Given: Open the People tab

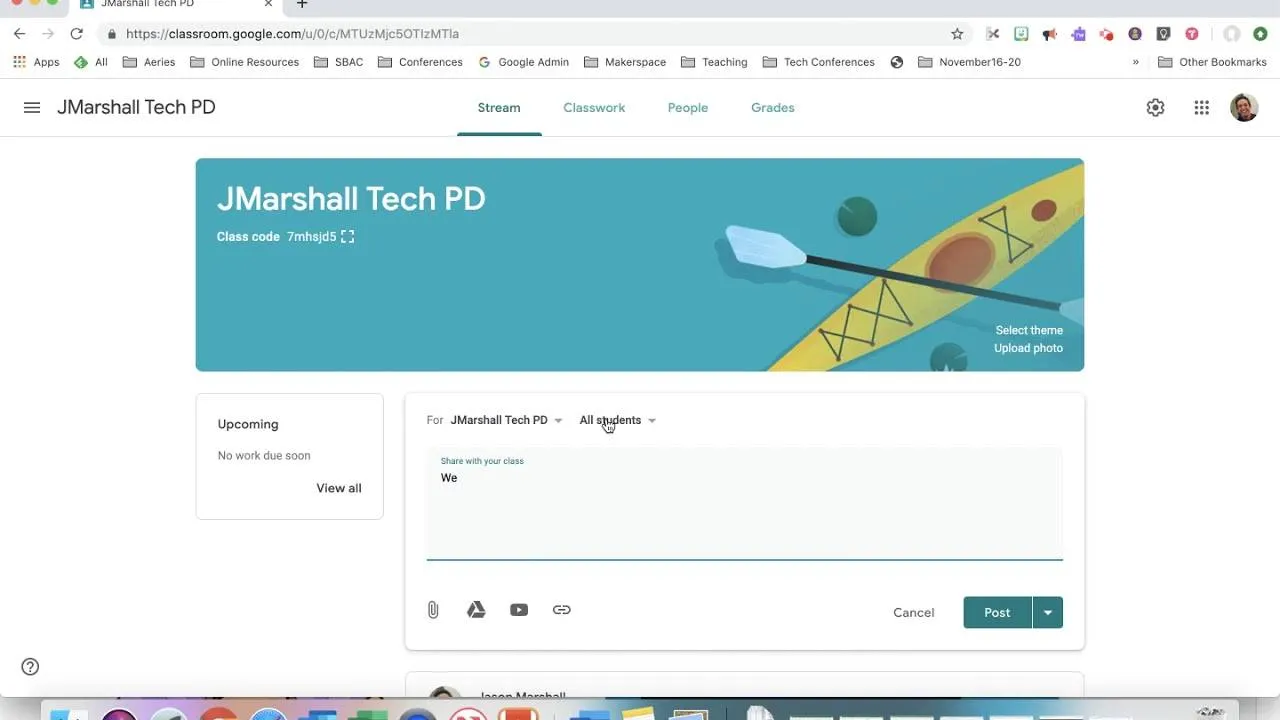Looking at the screenshot, I should pos(687,108).
